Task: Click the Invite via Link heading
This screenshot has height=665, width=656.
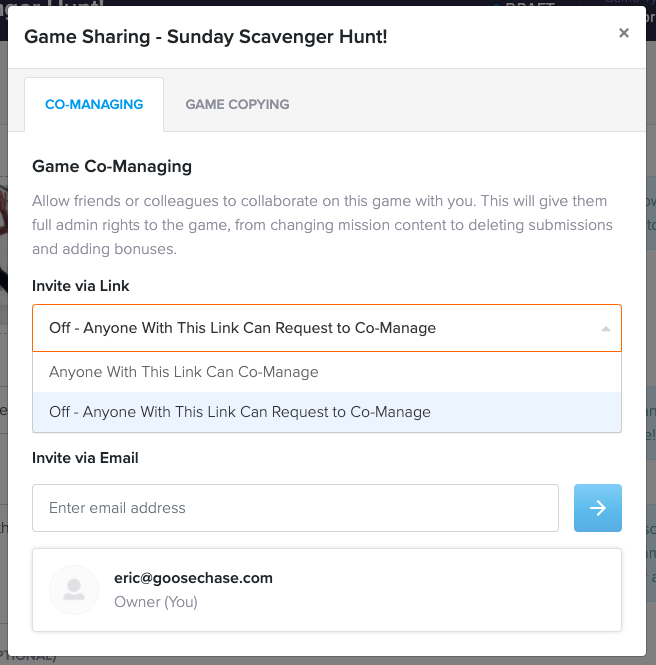Action: (x=81, y=286)
